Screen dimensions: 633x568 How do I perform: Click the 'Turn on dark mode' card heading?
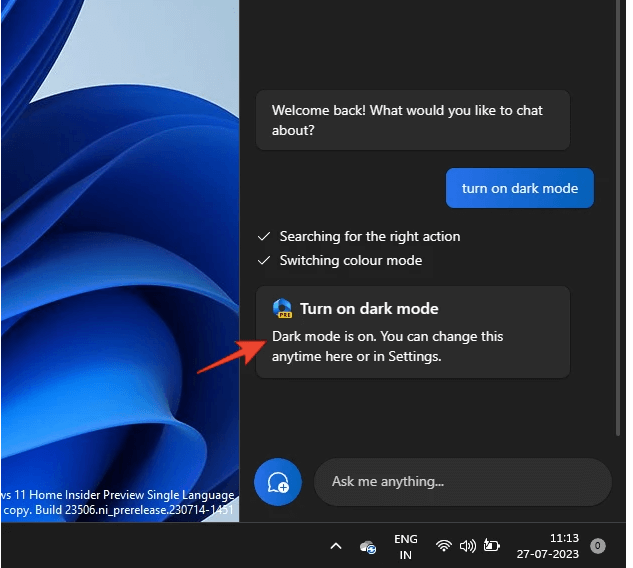click(x=369, y=308)
